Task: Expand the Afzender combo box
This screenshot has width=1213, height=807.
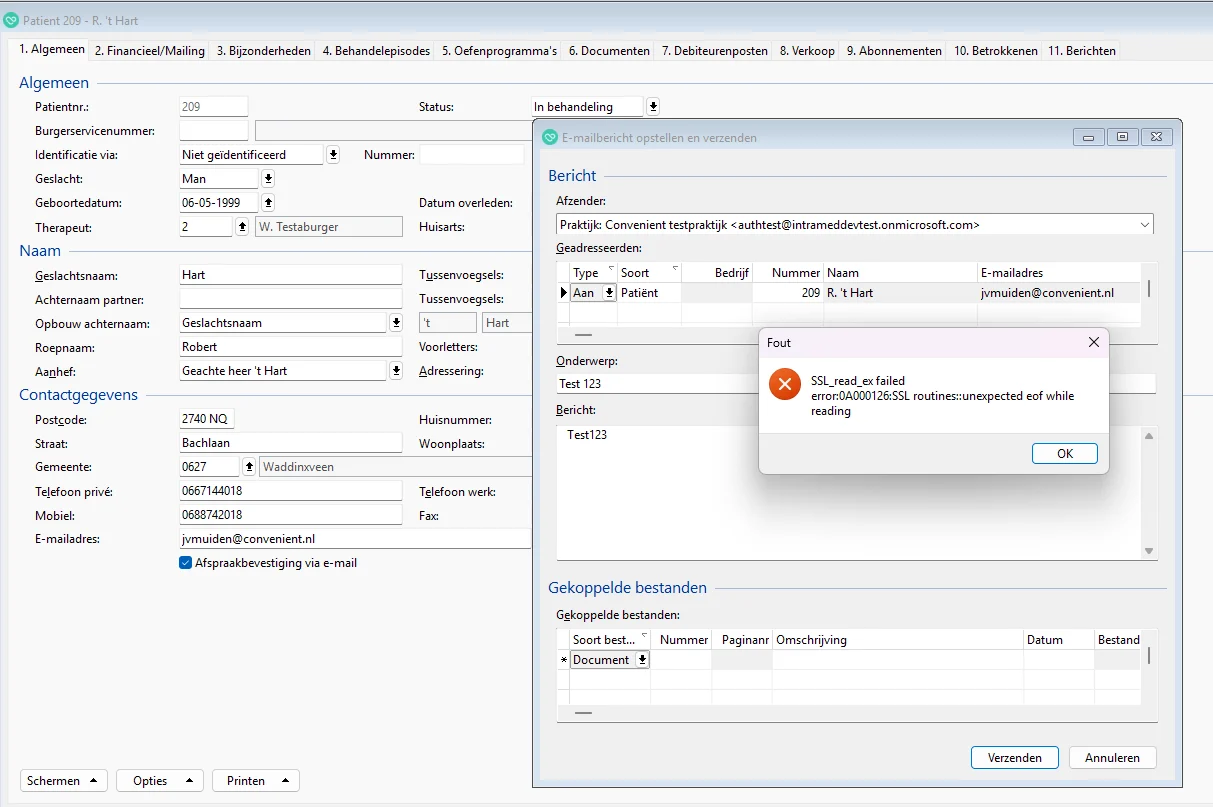Action: pos(1144,225)
